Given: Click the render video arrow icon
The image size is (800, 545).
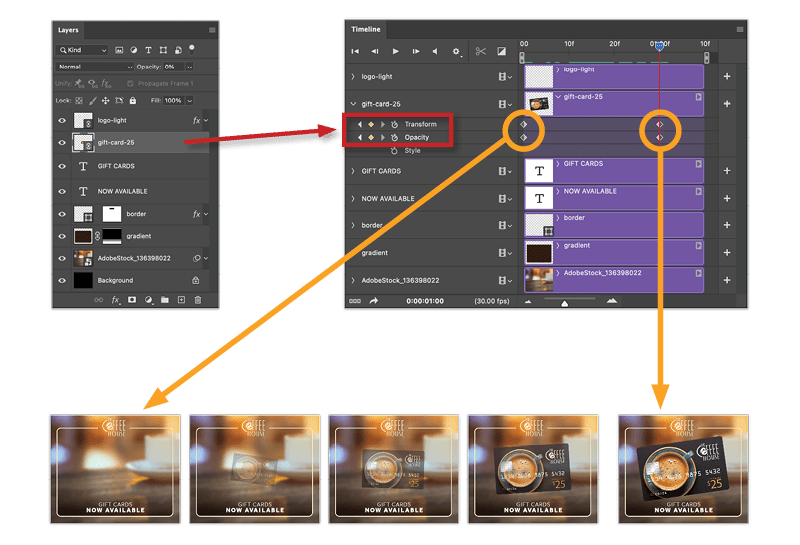Looking at the screenshot, I should (x=374, y=301).
